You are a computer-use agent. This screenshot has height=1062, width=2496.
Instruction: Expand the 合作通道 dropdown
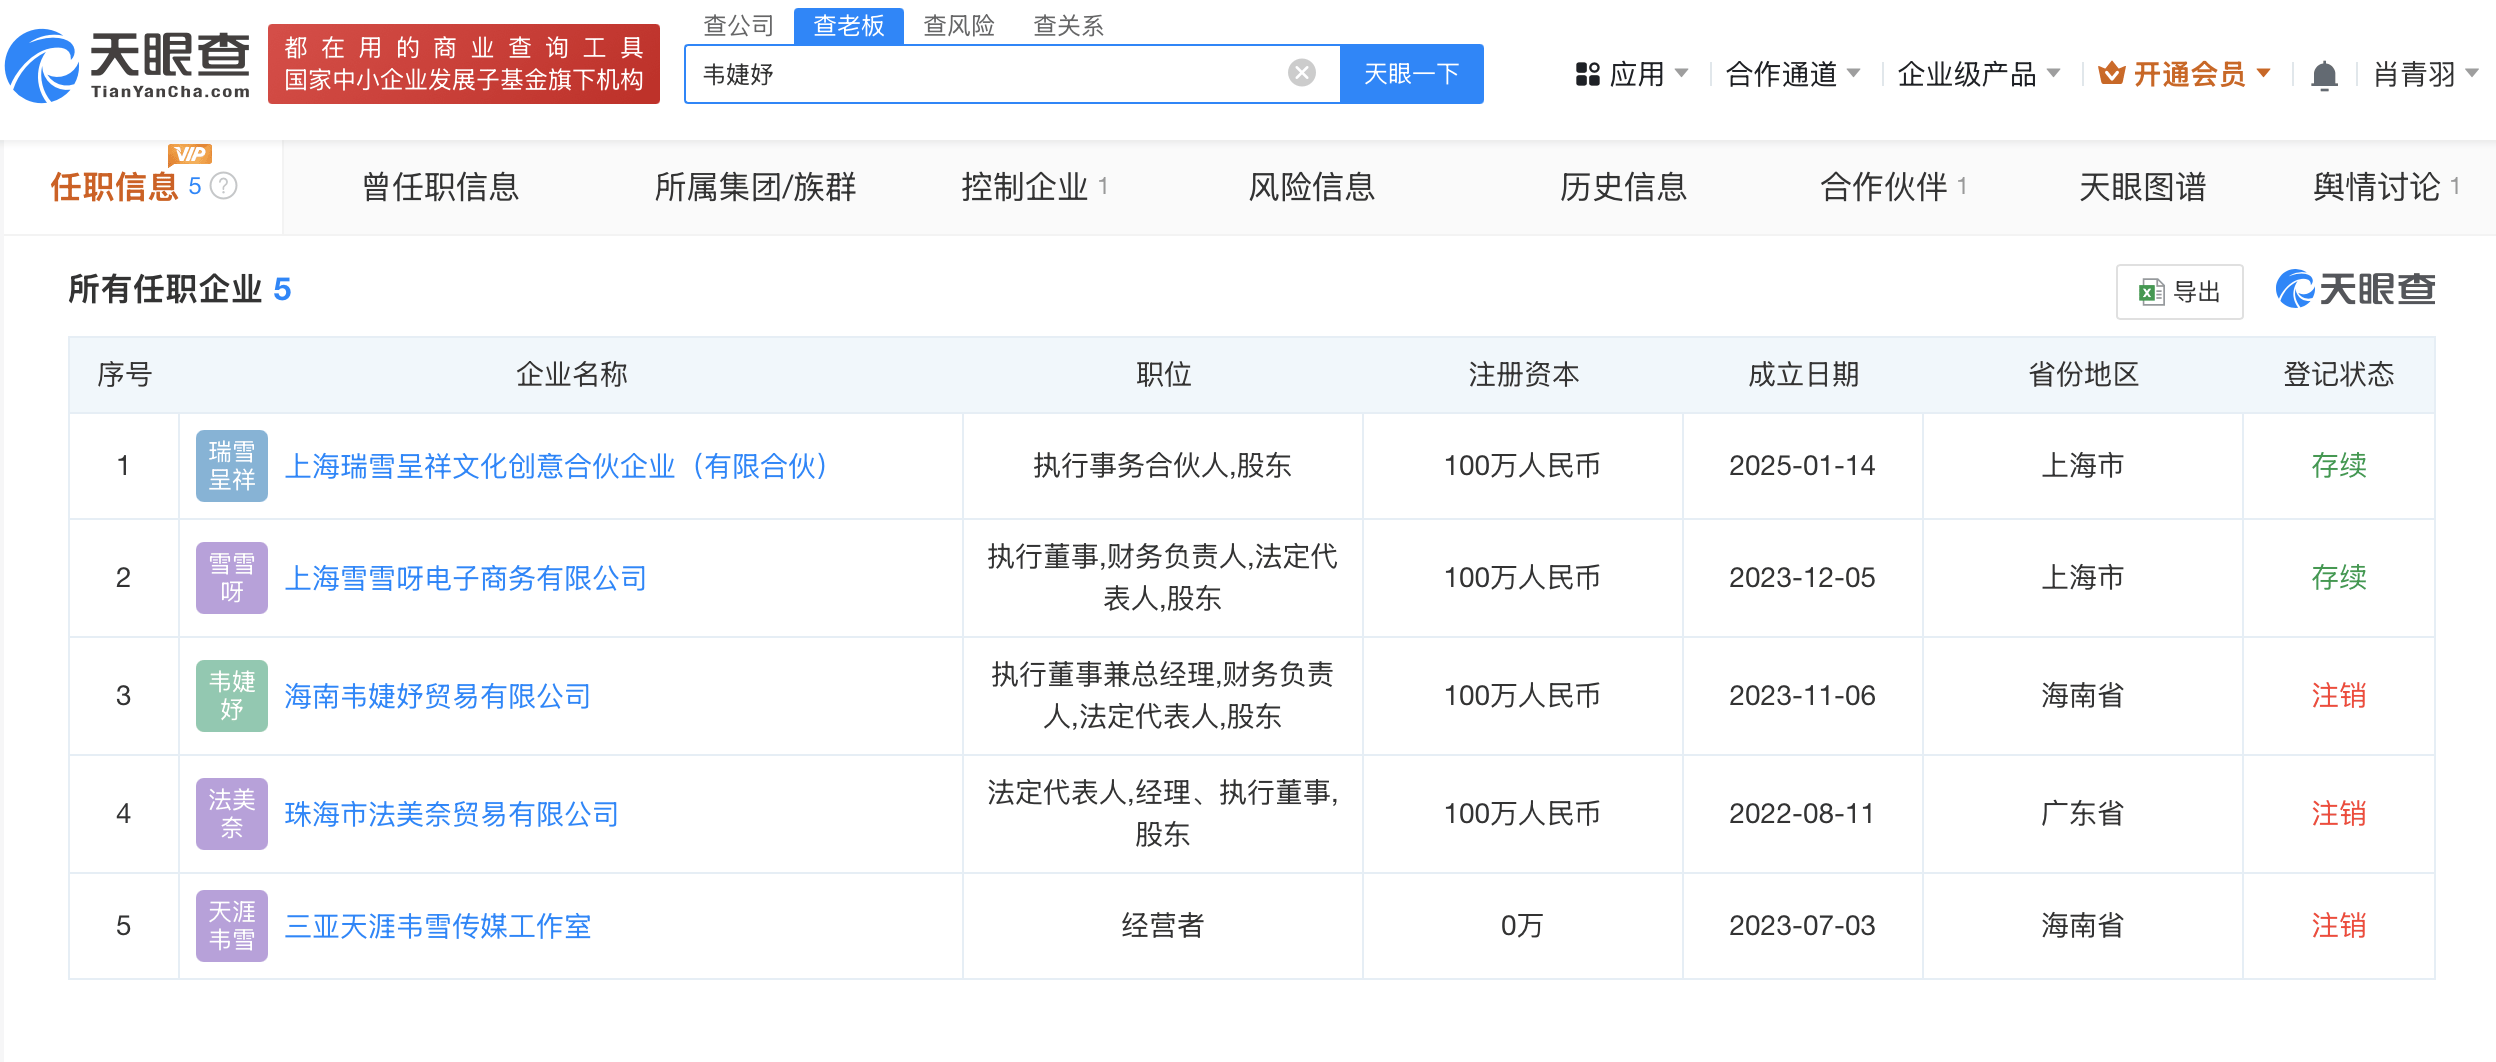pos(1793,74)
